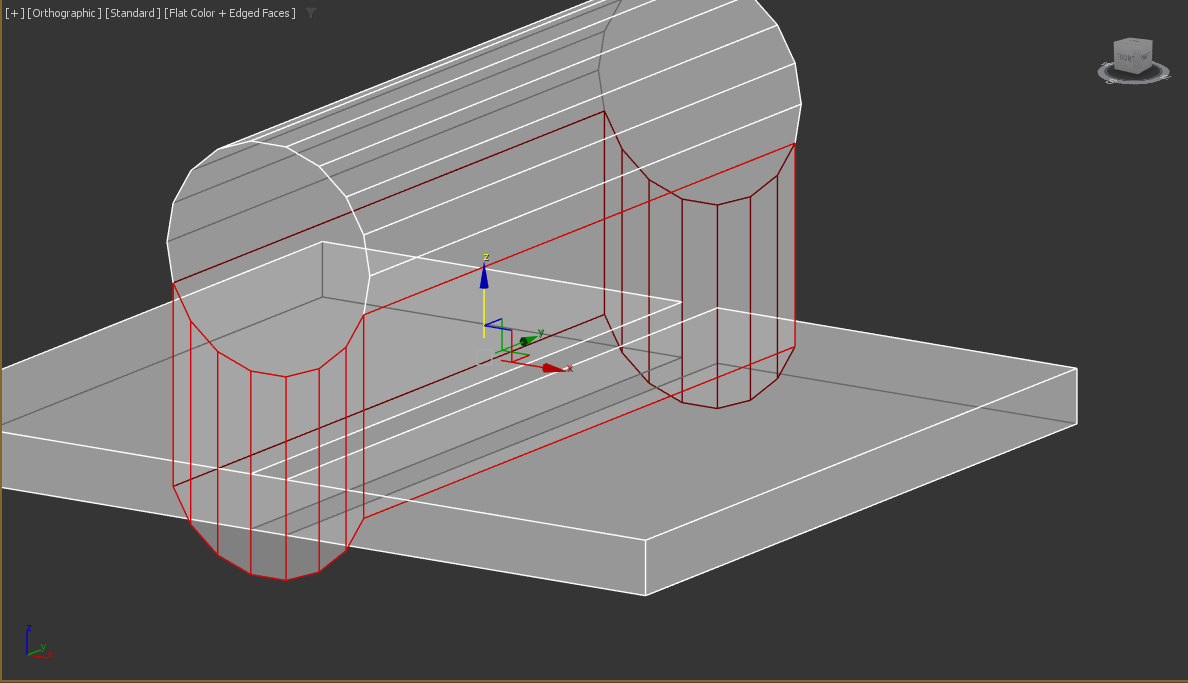Image resolution: width=1188 pixels, height=683 pixels.
Task: Open the [+] general viewport menu
Action: (14, 13)
